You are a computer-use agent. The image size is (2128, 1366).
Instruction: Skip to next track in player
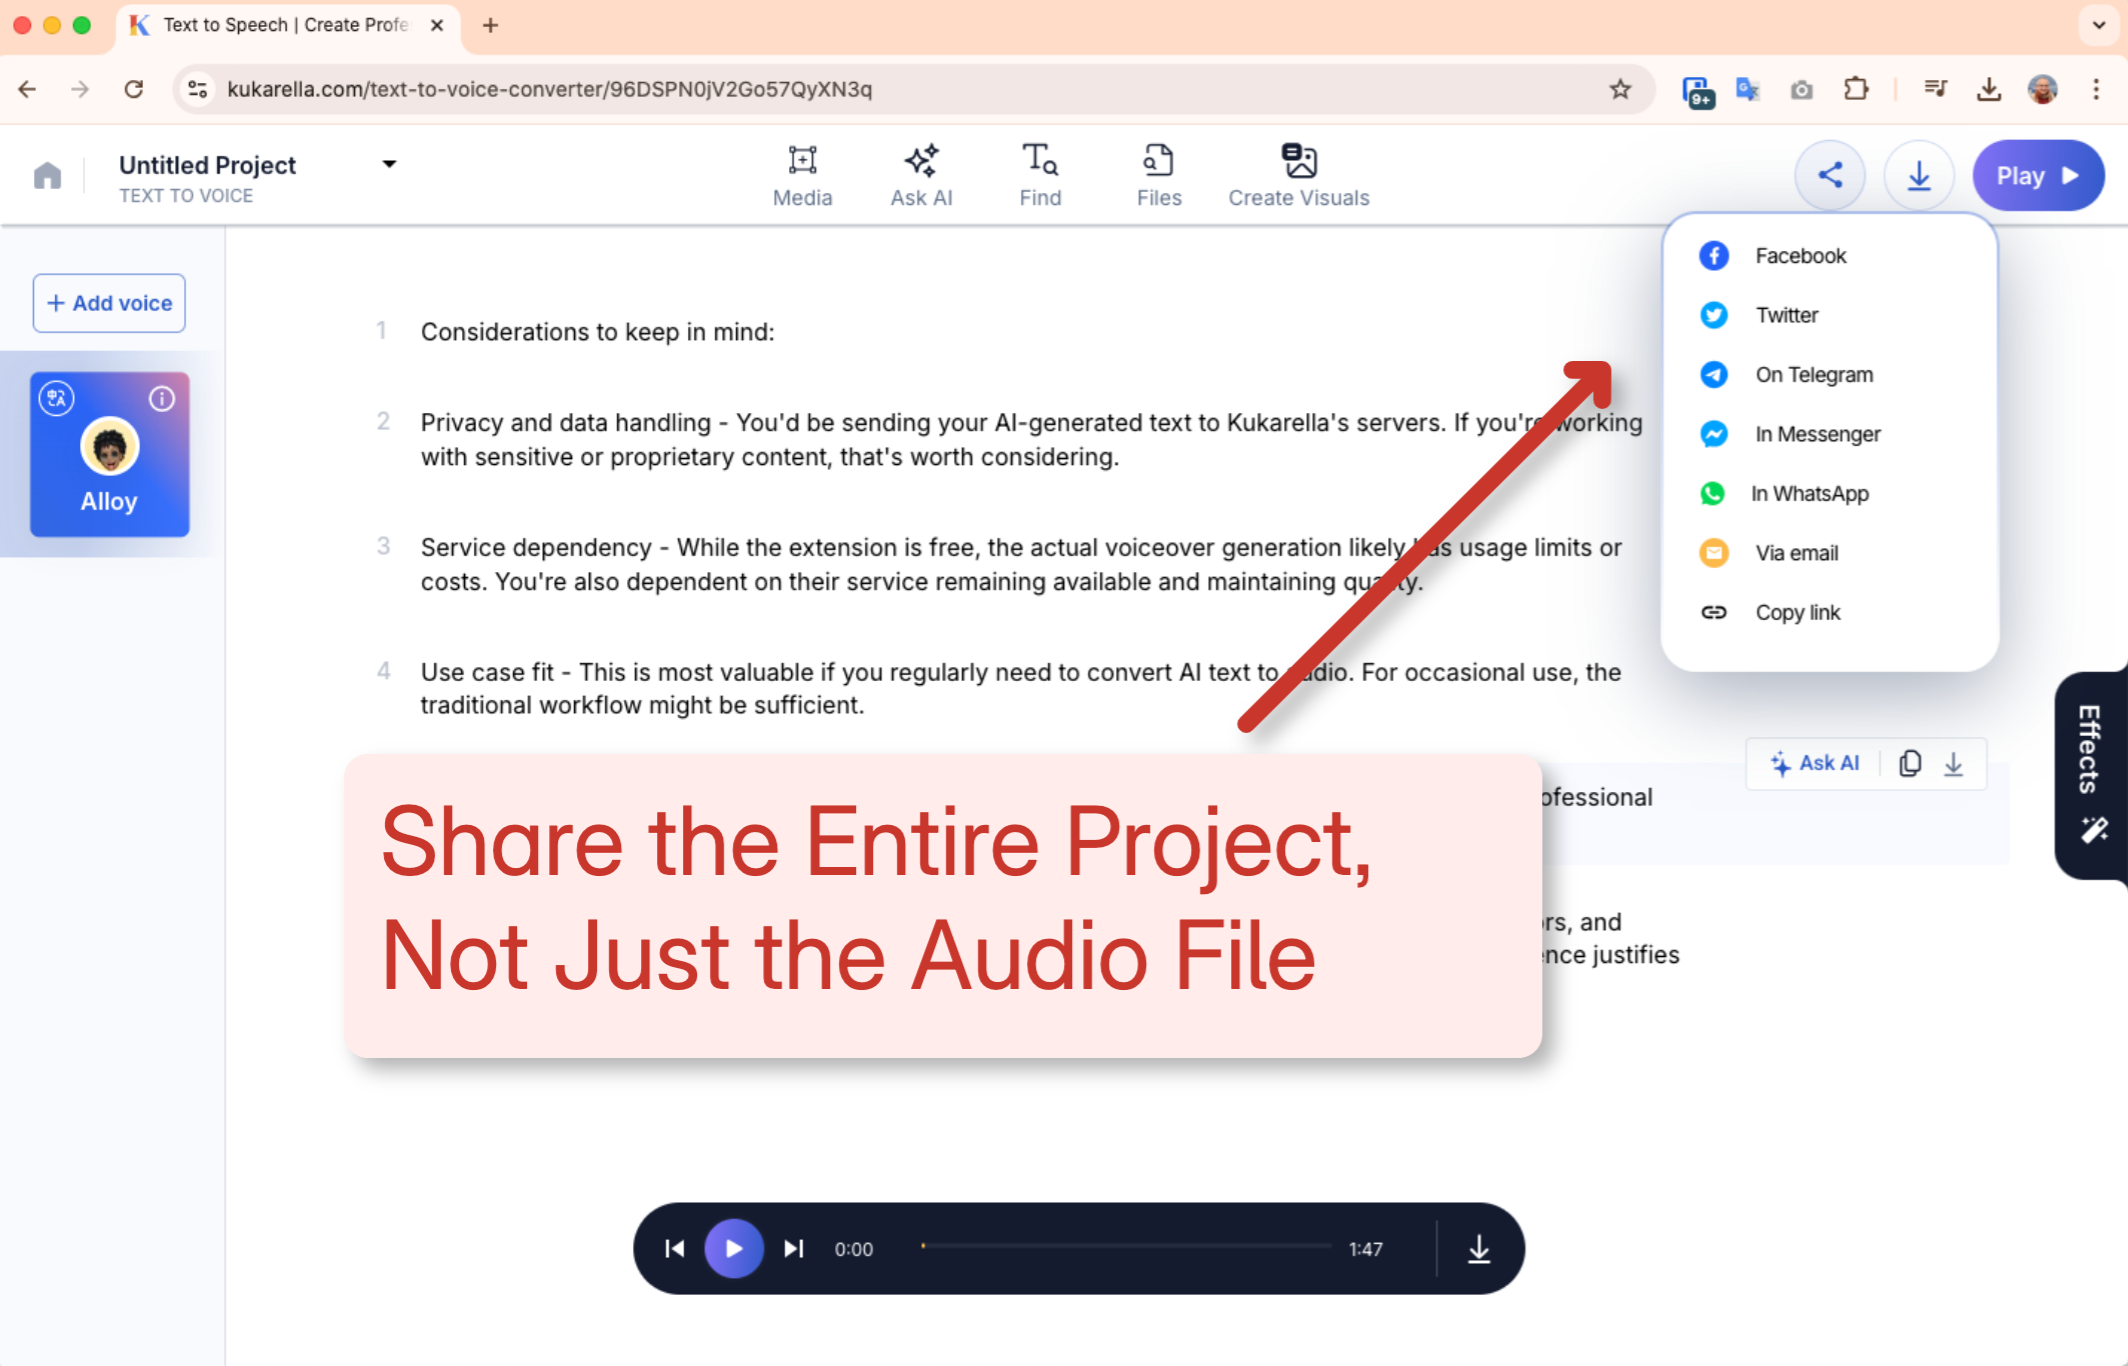tap(794, 1248)
